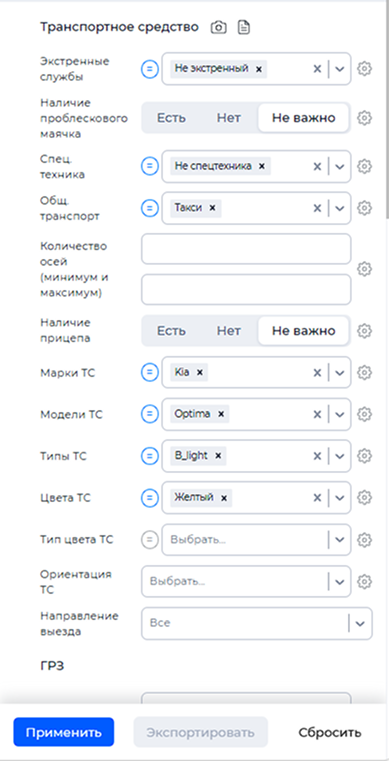The width and height of the screenshot is (389, 761).
Task: Open gear settings for Спец. техника
Action: (x=364, y=166)
